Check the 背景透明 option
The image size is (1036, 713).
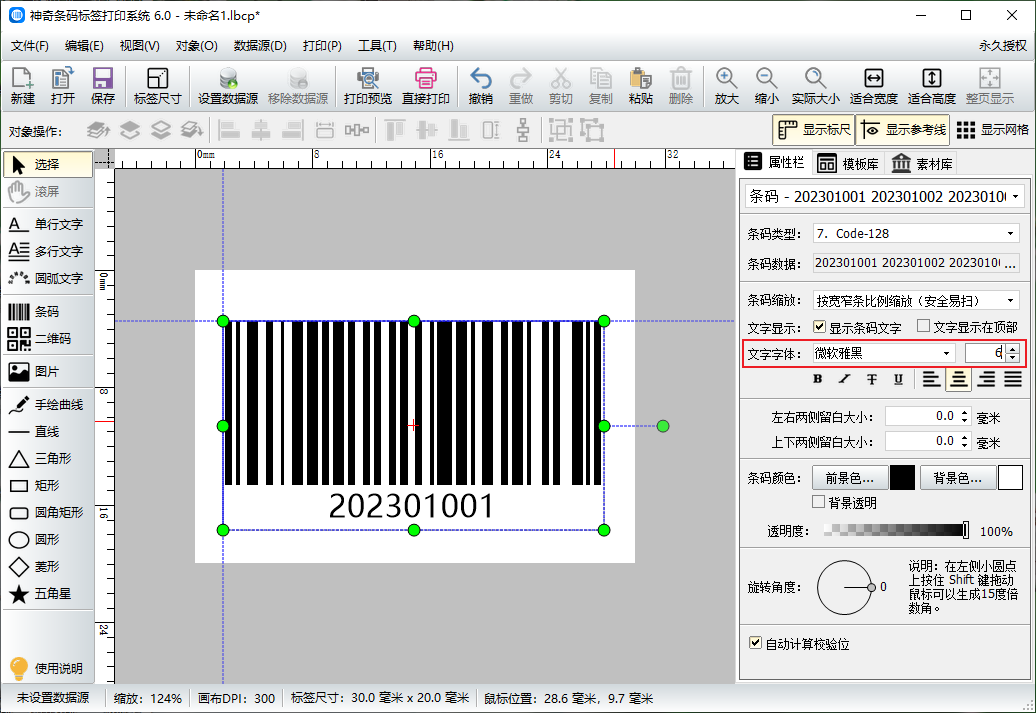click(x=819, y=502)
